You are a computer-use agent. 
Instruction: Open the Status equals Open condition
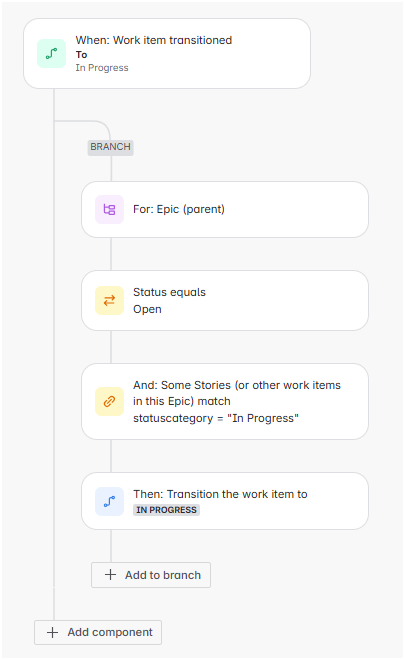pos(225,301)
